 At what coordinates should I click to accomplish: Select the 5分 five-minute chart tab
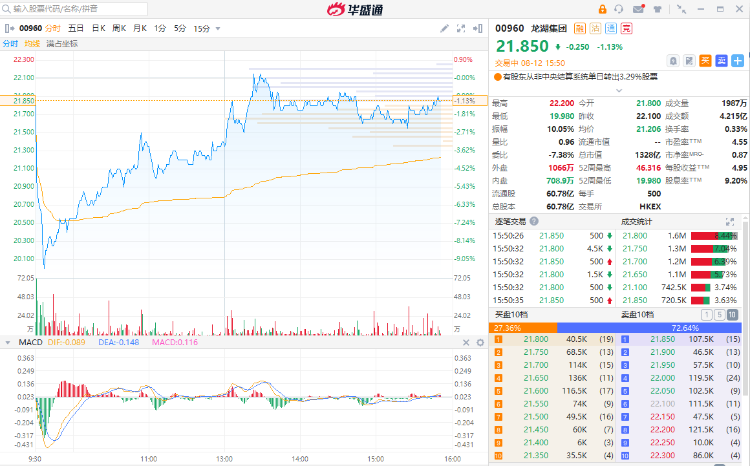point(180,28)
